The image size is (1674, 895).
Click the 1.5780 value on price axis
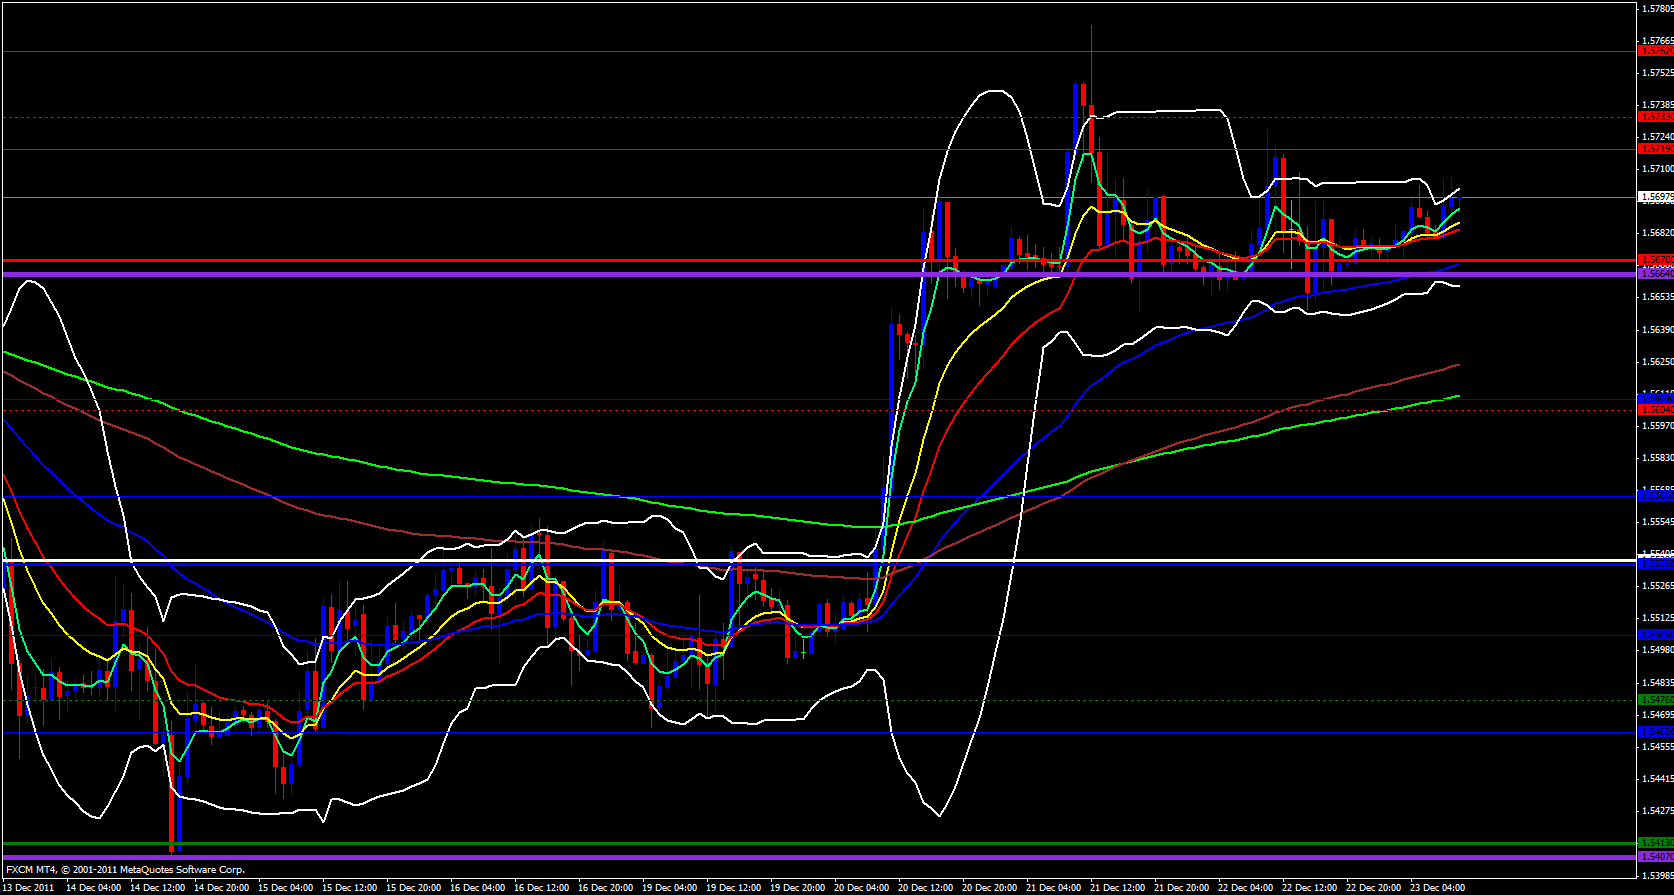click(x=1657, y=9)
